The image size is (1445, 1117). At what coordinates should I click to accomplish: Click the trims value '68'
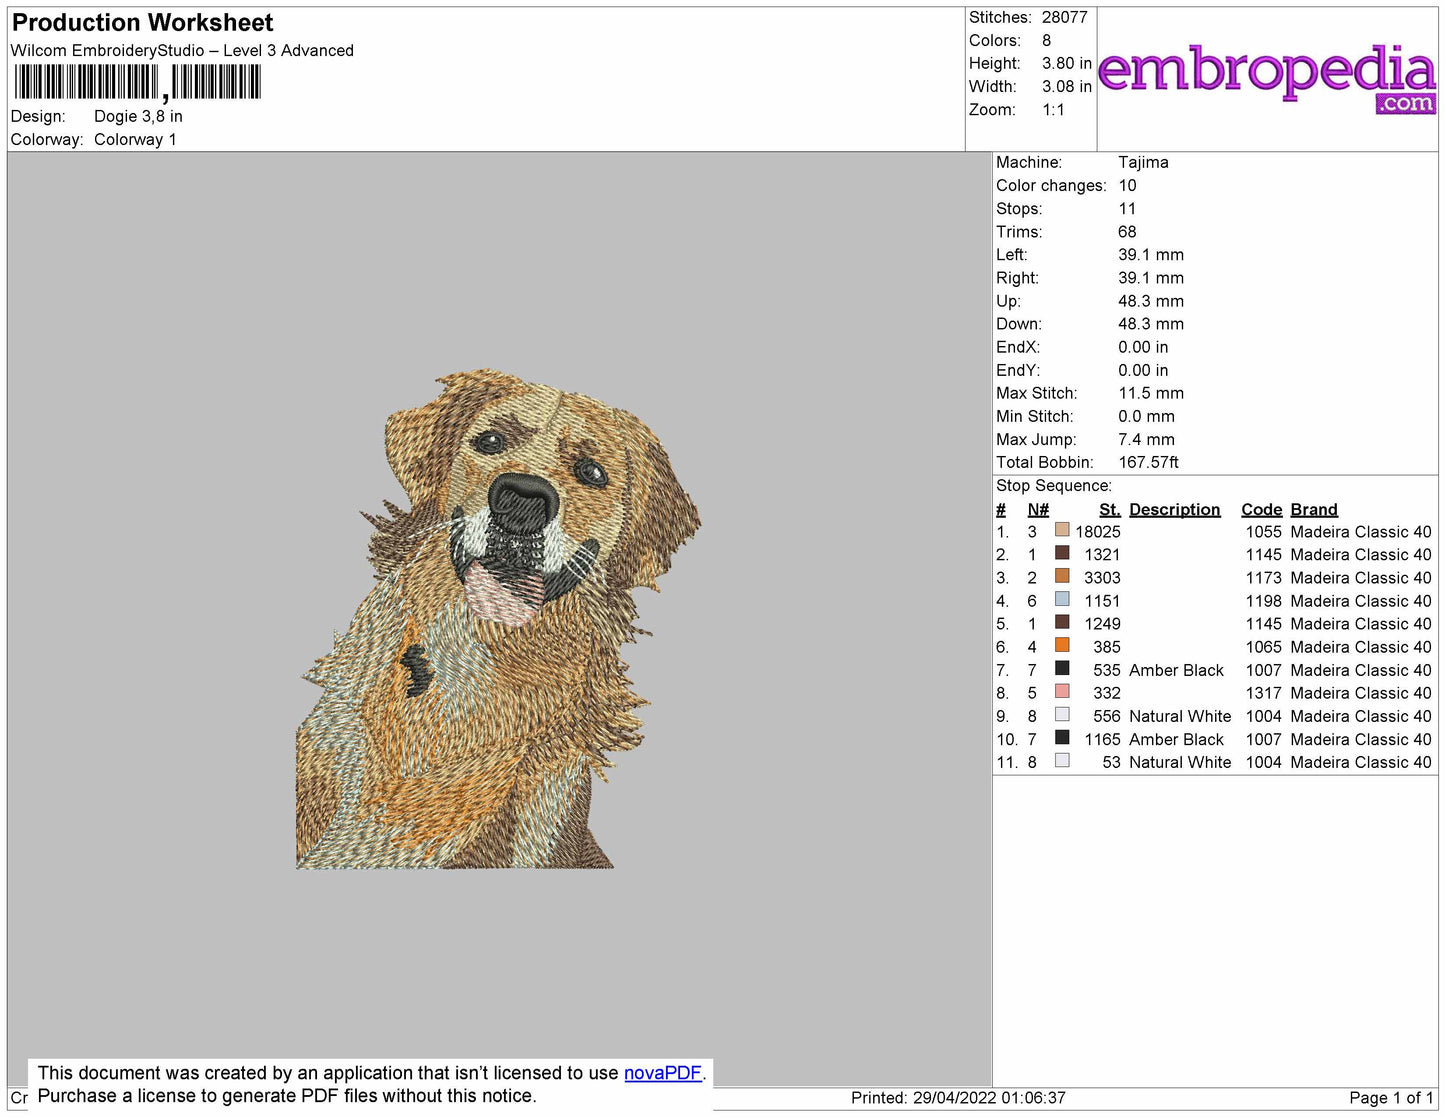[1127, 232]
